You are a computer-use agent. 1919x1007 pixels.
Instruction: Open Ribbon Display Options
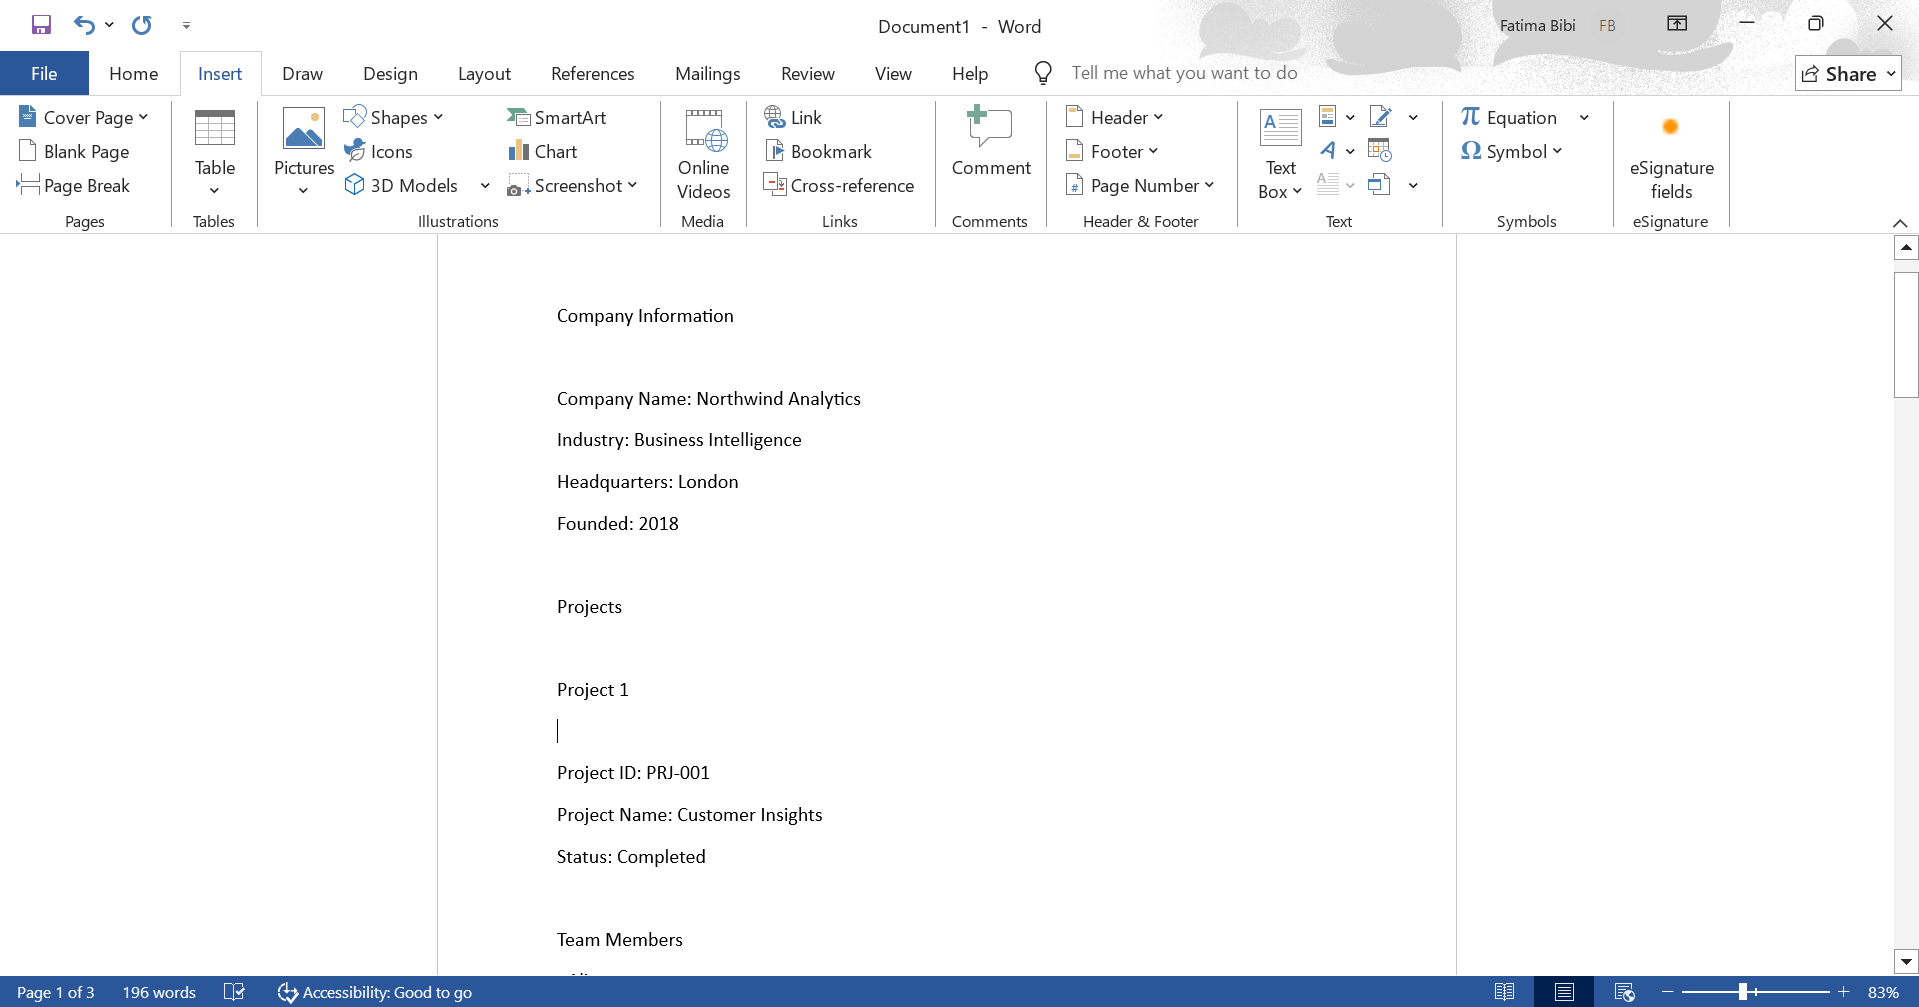click(x=1677, y=24)
